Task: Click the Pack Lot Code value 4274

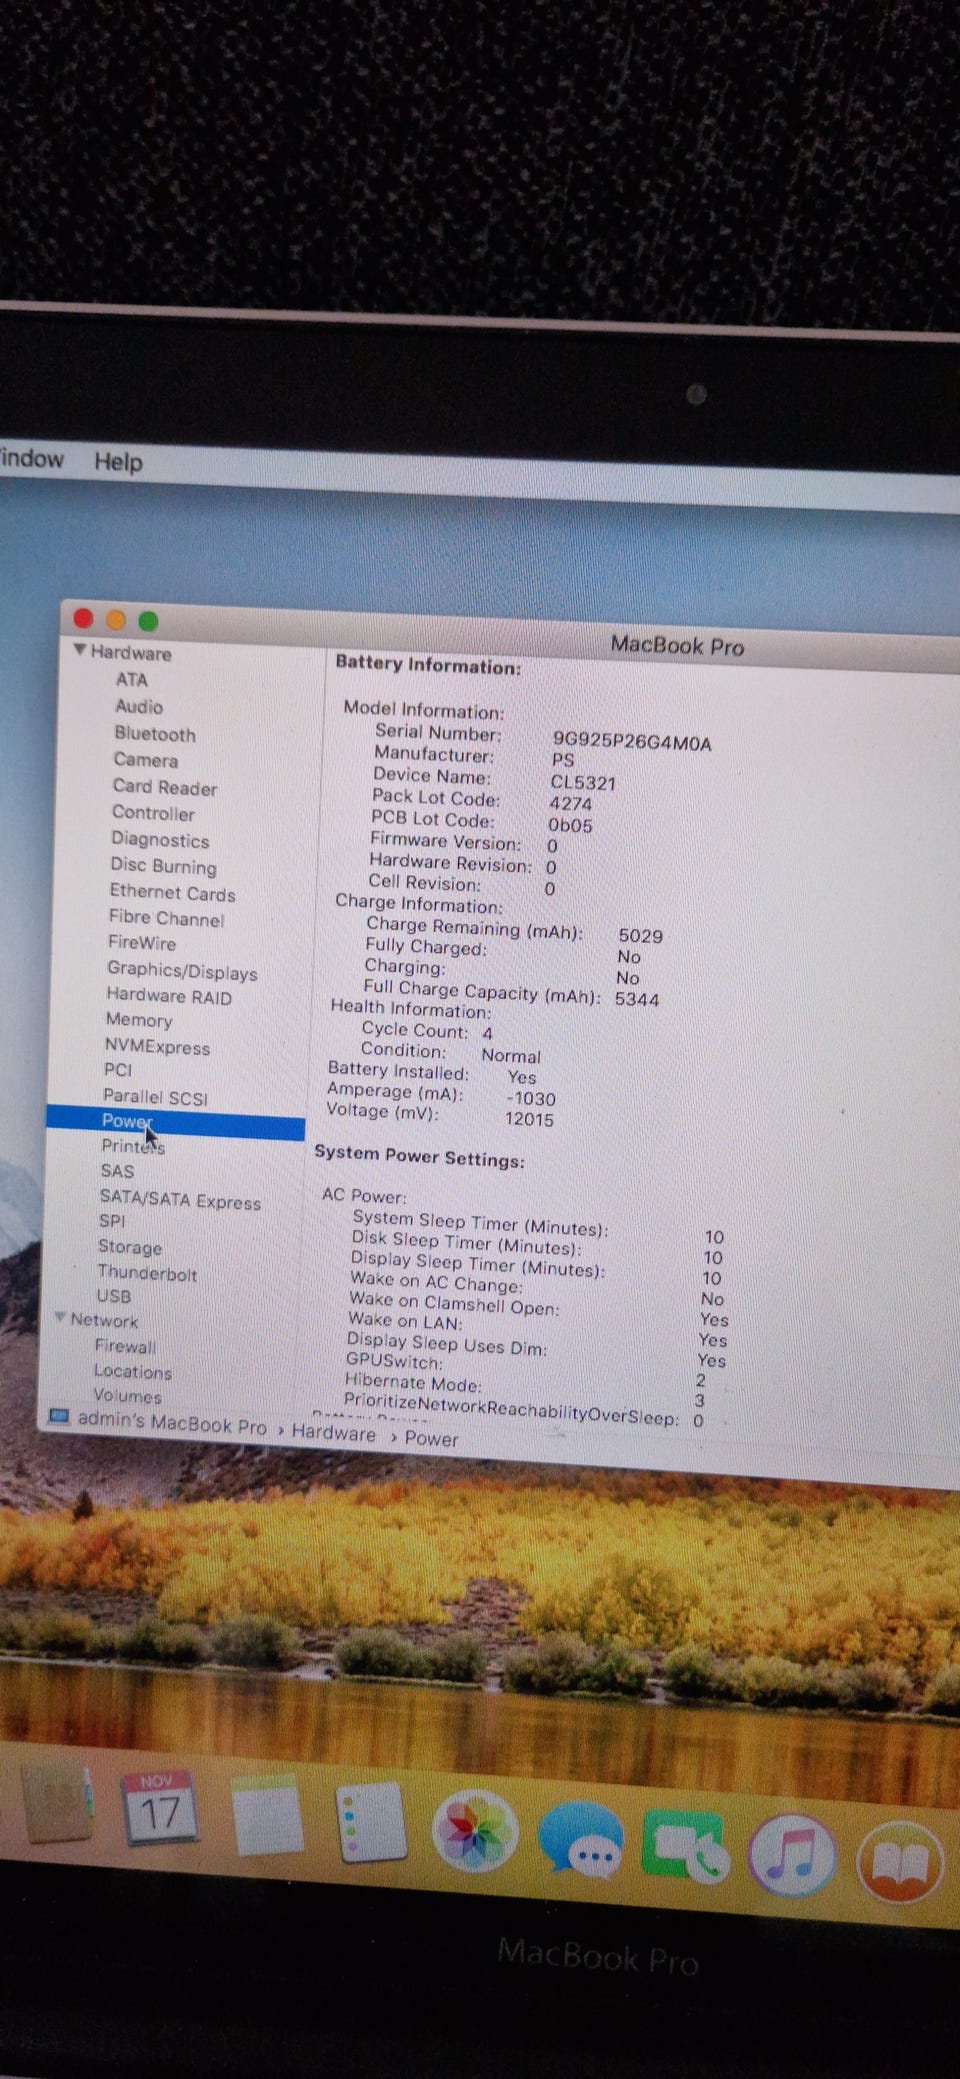Action: [571, 803]
